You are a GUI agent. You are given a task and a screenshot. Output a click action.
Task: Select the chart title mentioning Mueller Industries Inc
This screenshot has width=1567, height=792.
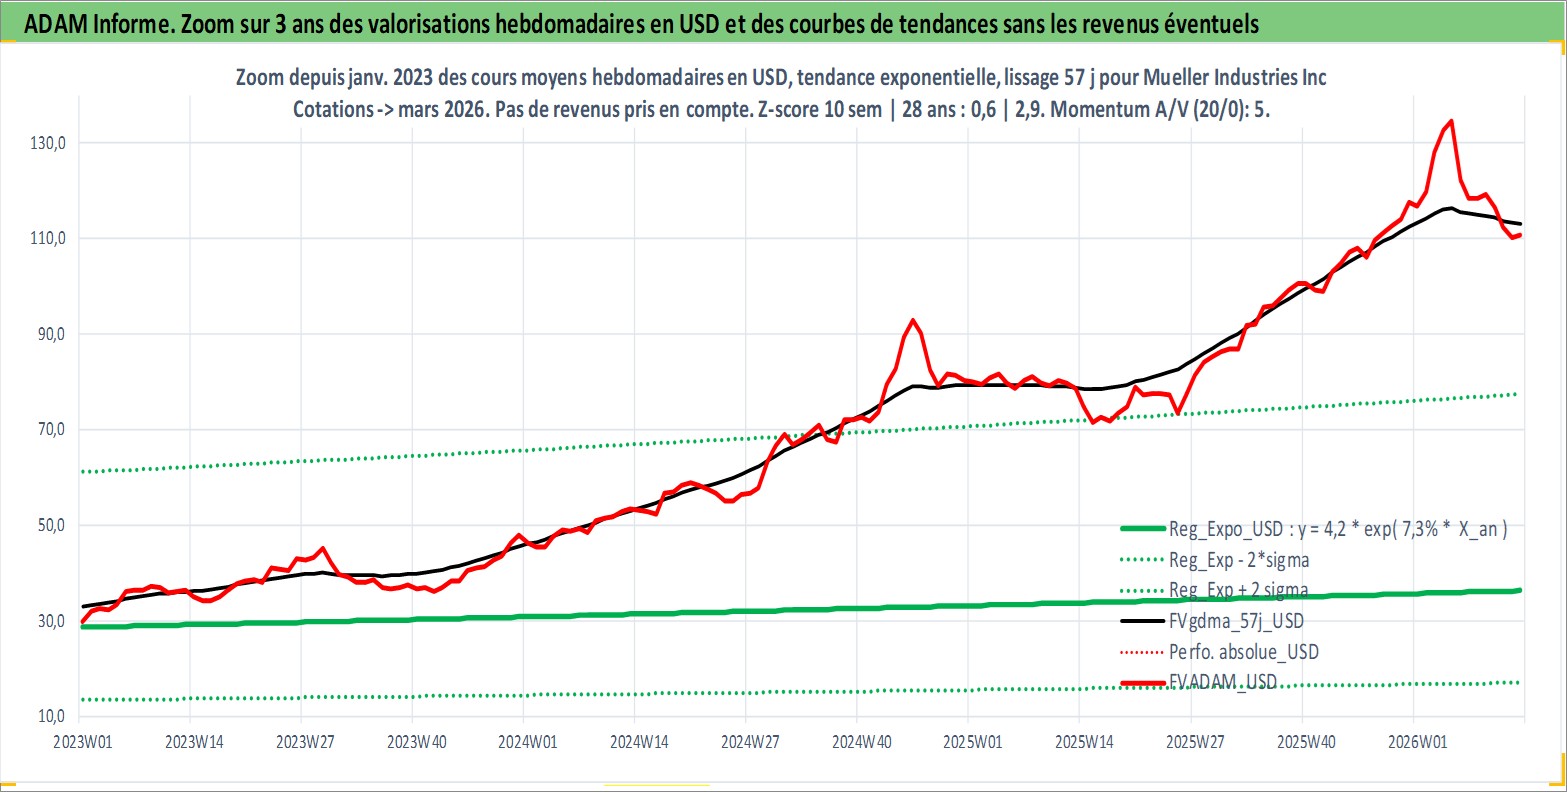point(781,77)
